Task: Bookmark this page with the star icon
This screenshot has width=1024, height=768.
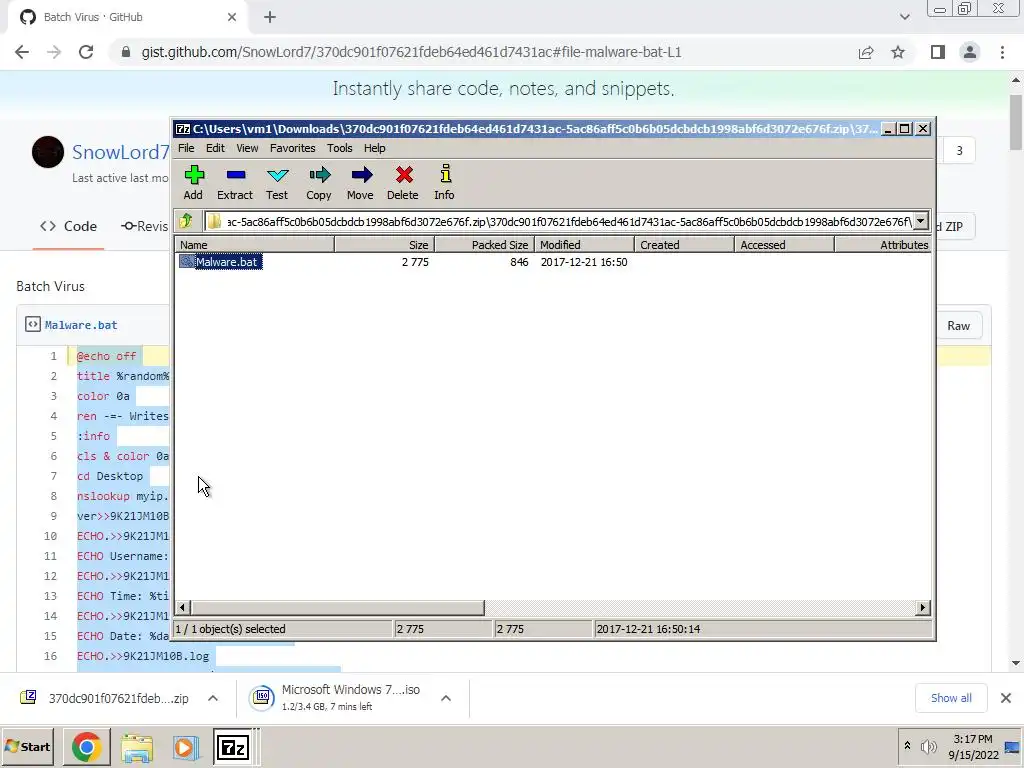Action: pyautogui.click(x=898, y=52)
